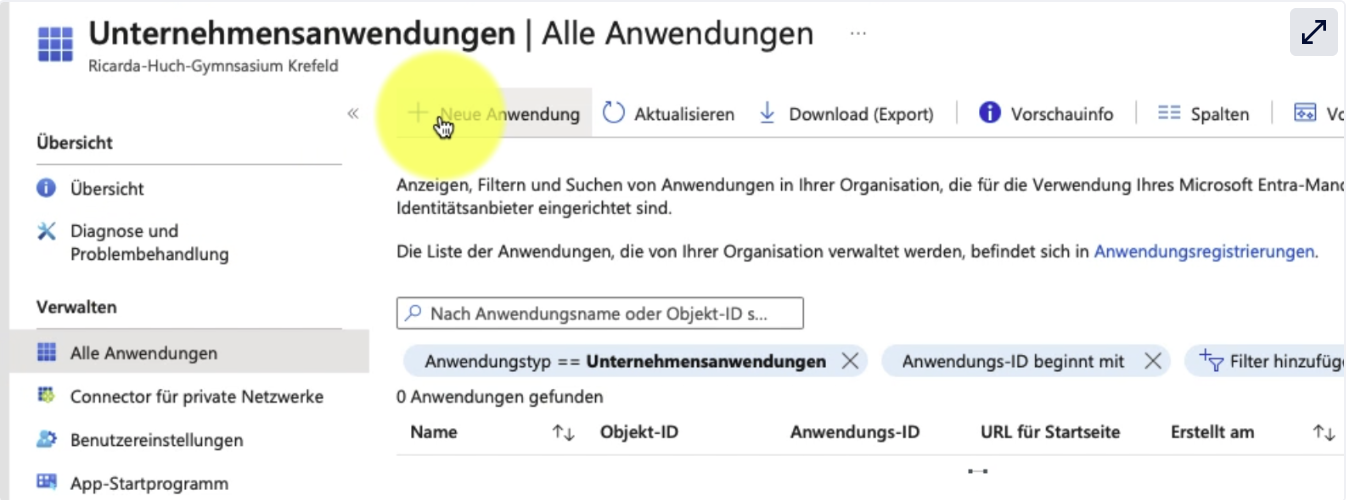Expand view with the fullscreen arrows icon
This screenshot has width=1348, height=500.
coord(1313,34)
